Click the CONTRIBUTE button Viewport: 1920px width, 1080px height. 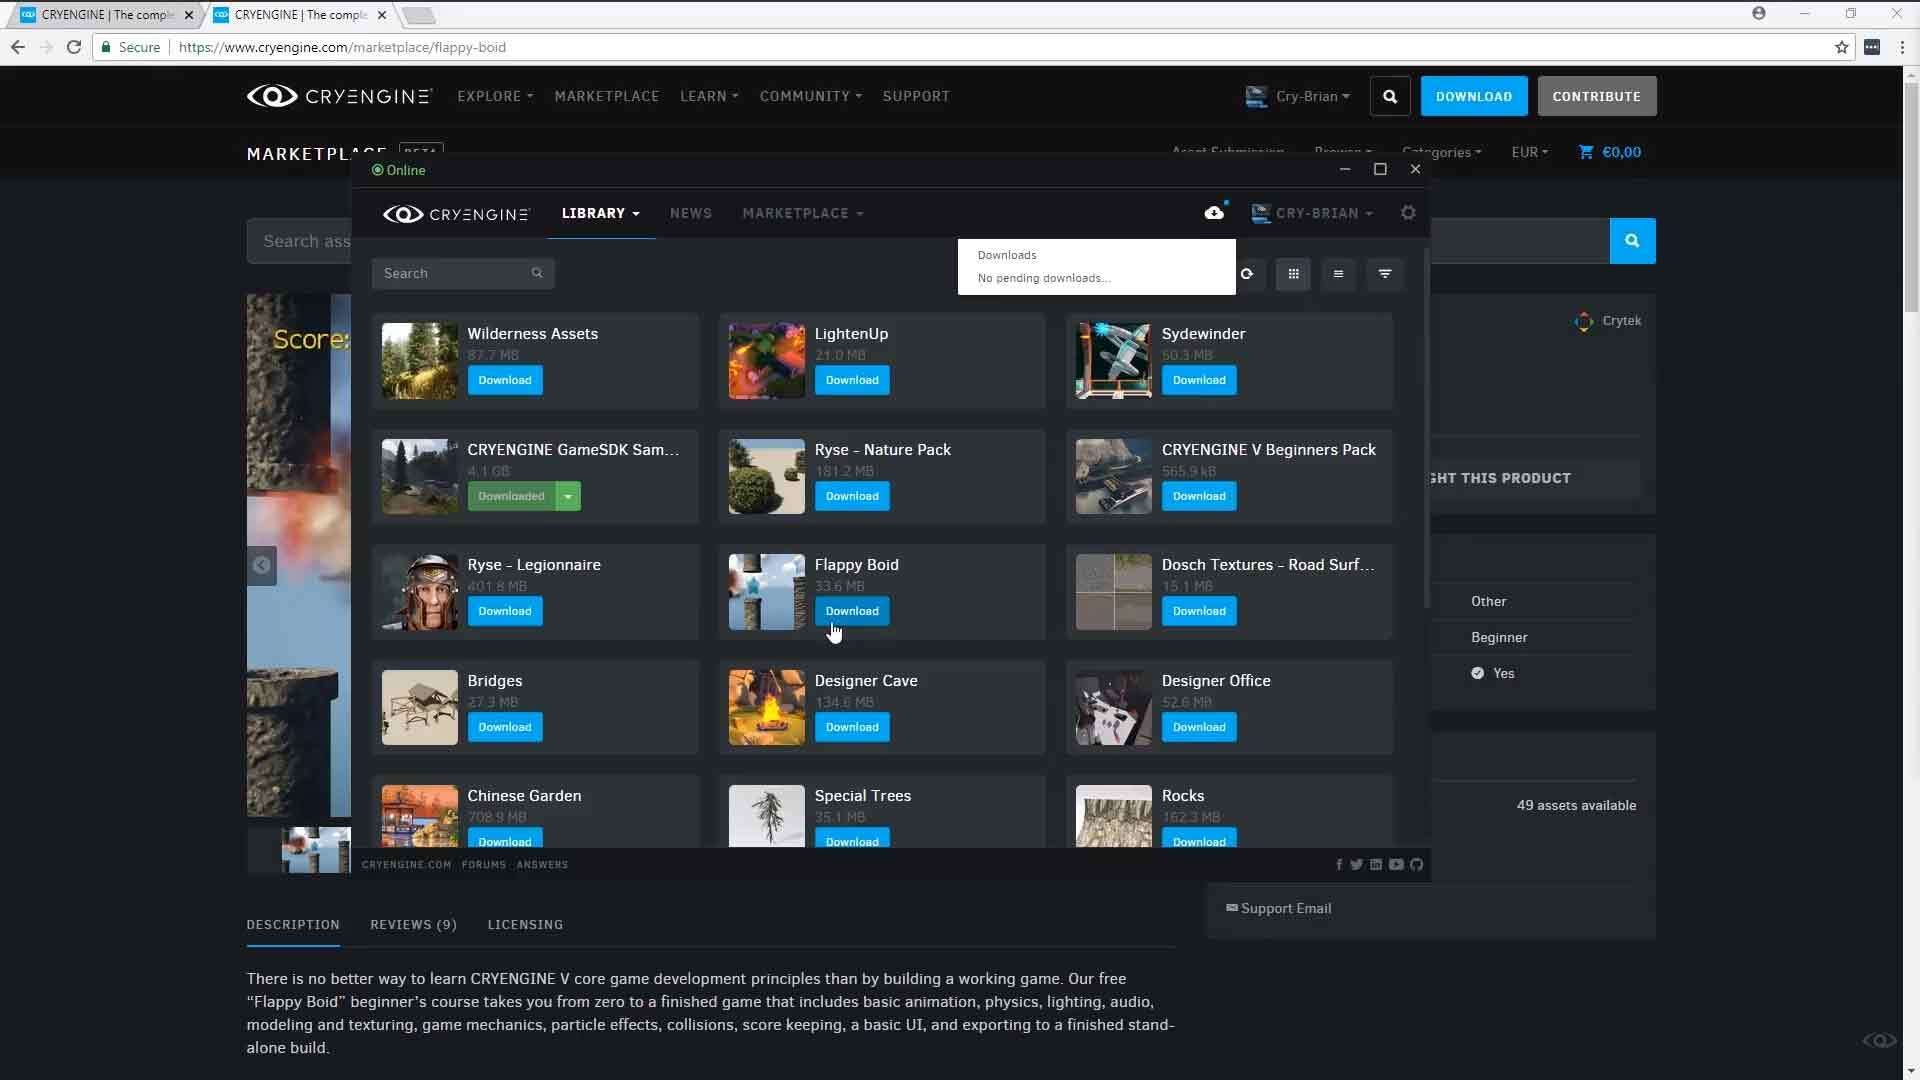1597,96
